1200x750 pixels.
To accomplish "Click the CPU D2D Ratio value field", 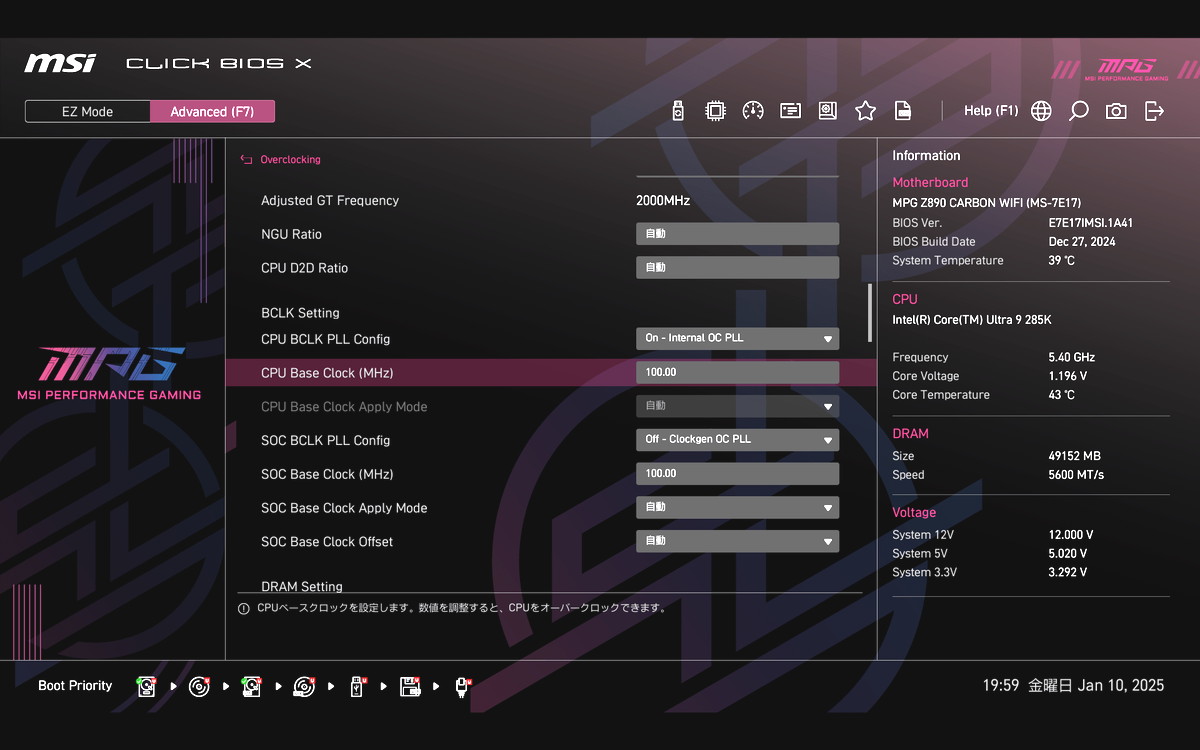I will pyautogui.click(x=737, y=267).
